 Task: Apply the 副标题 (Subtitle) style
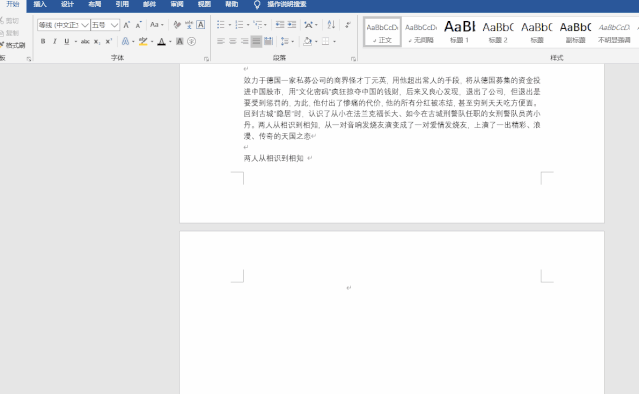[x=575, y=32]
